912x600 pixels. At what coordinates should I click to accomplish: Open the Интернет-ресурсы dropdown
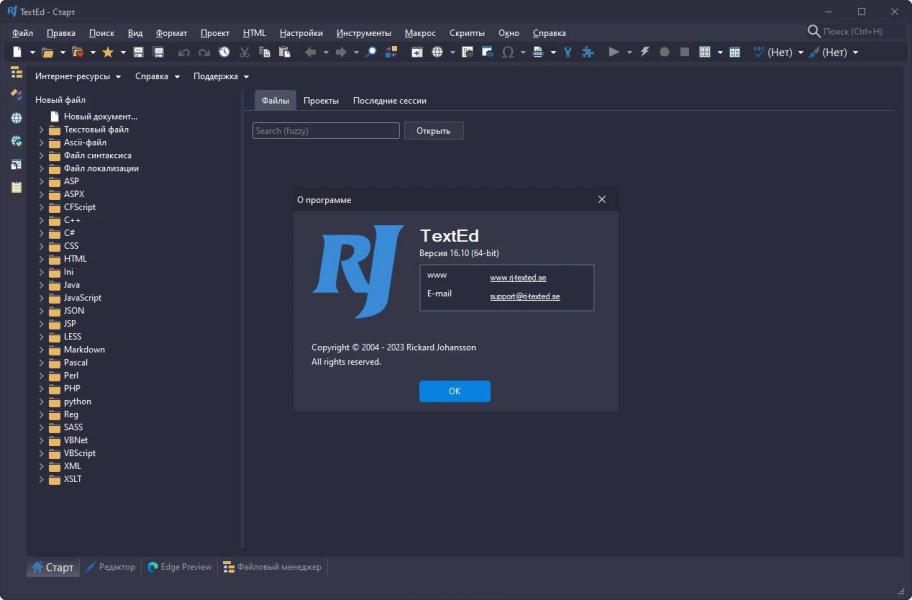pos(78,76)
